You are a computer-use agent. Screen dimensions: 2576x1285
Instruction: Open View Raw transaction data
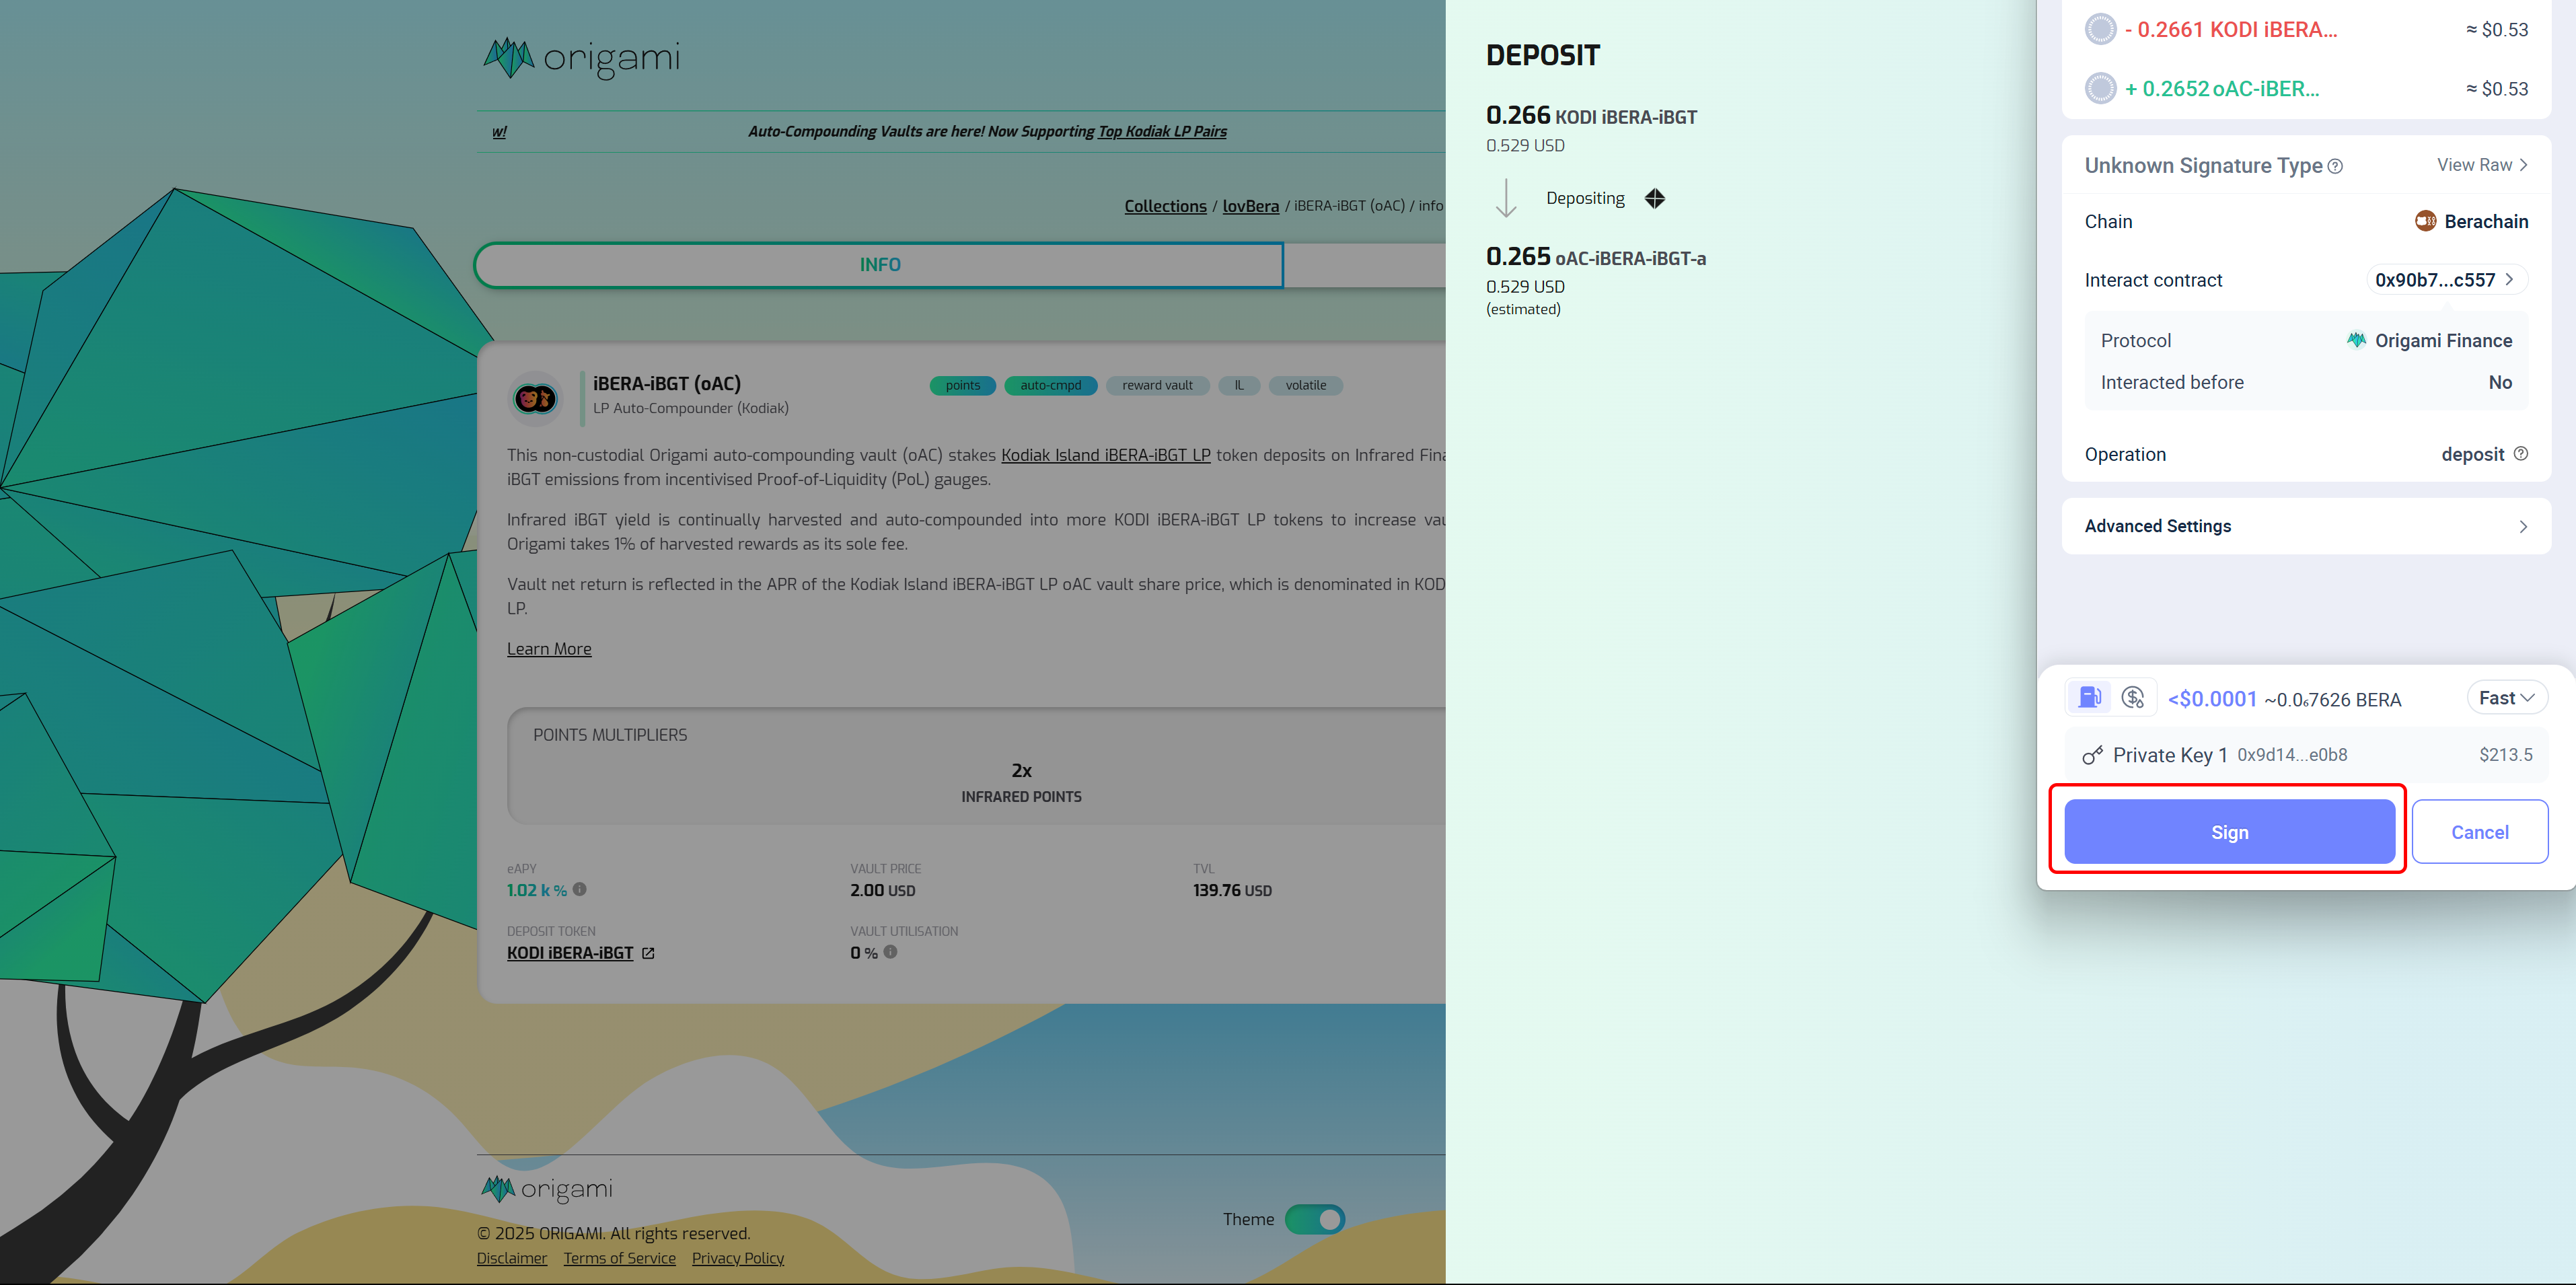click(x=2482, y=165)
